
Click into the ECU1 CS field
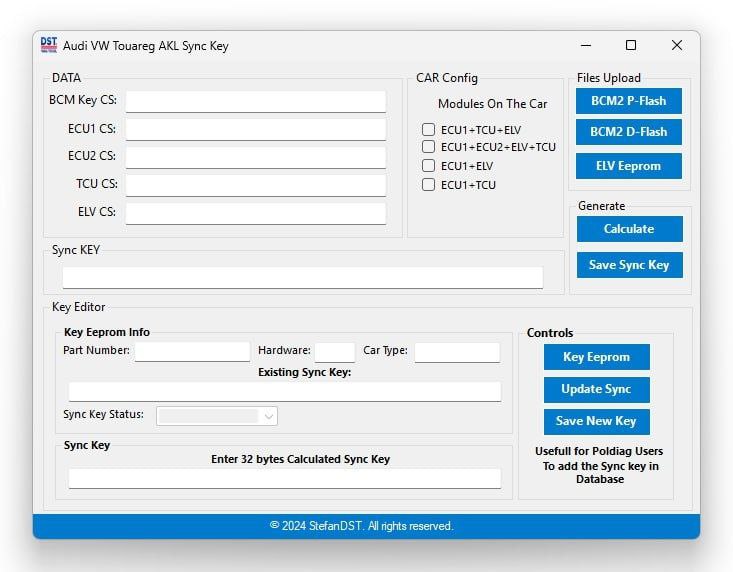pyautogui.click(x=255, y=129)
